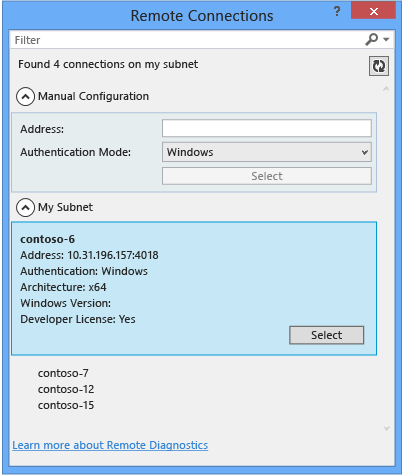Click the refresh connections icon
Image resolution: width=402 pixels, height=476 pixels.
(379, 66)
